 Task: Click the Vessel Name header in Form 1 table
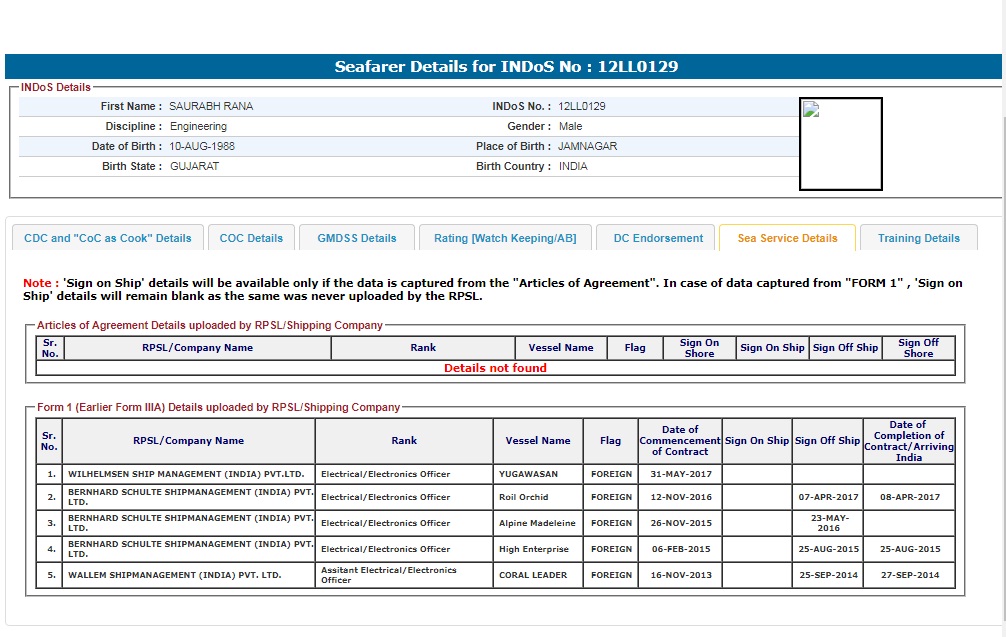tap(538, 441)
